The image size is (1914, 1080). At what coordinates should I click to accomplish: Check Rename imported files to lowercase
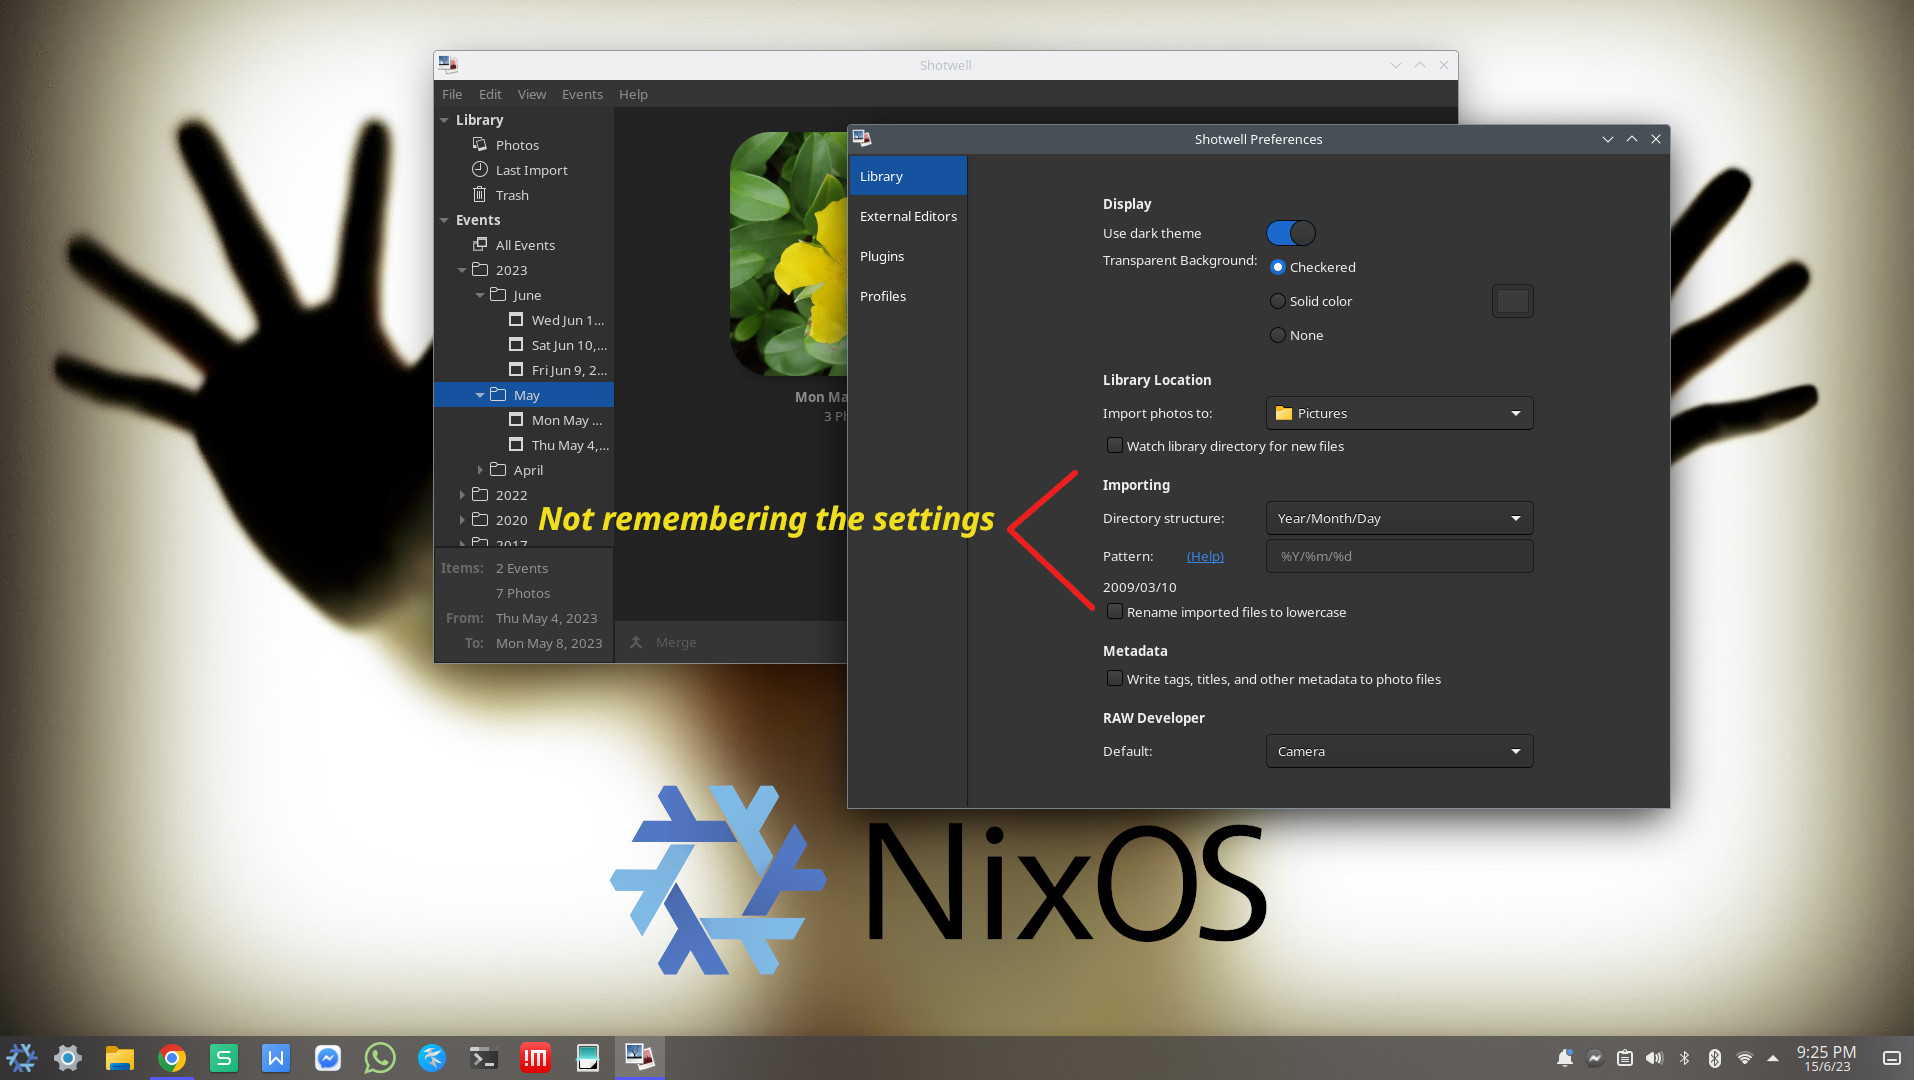[x=1114, y=612]
